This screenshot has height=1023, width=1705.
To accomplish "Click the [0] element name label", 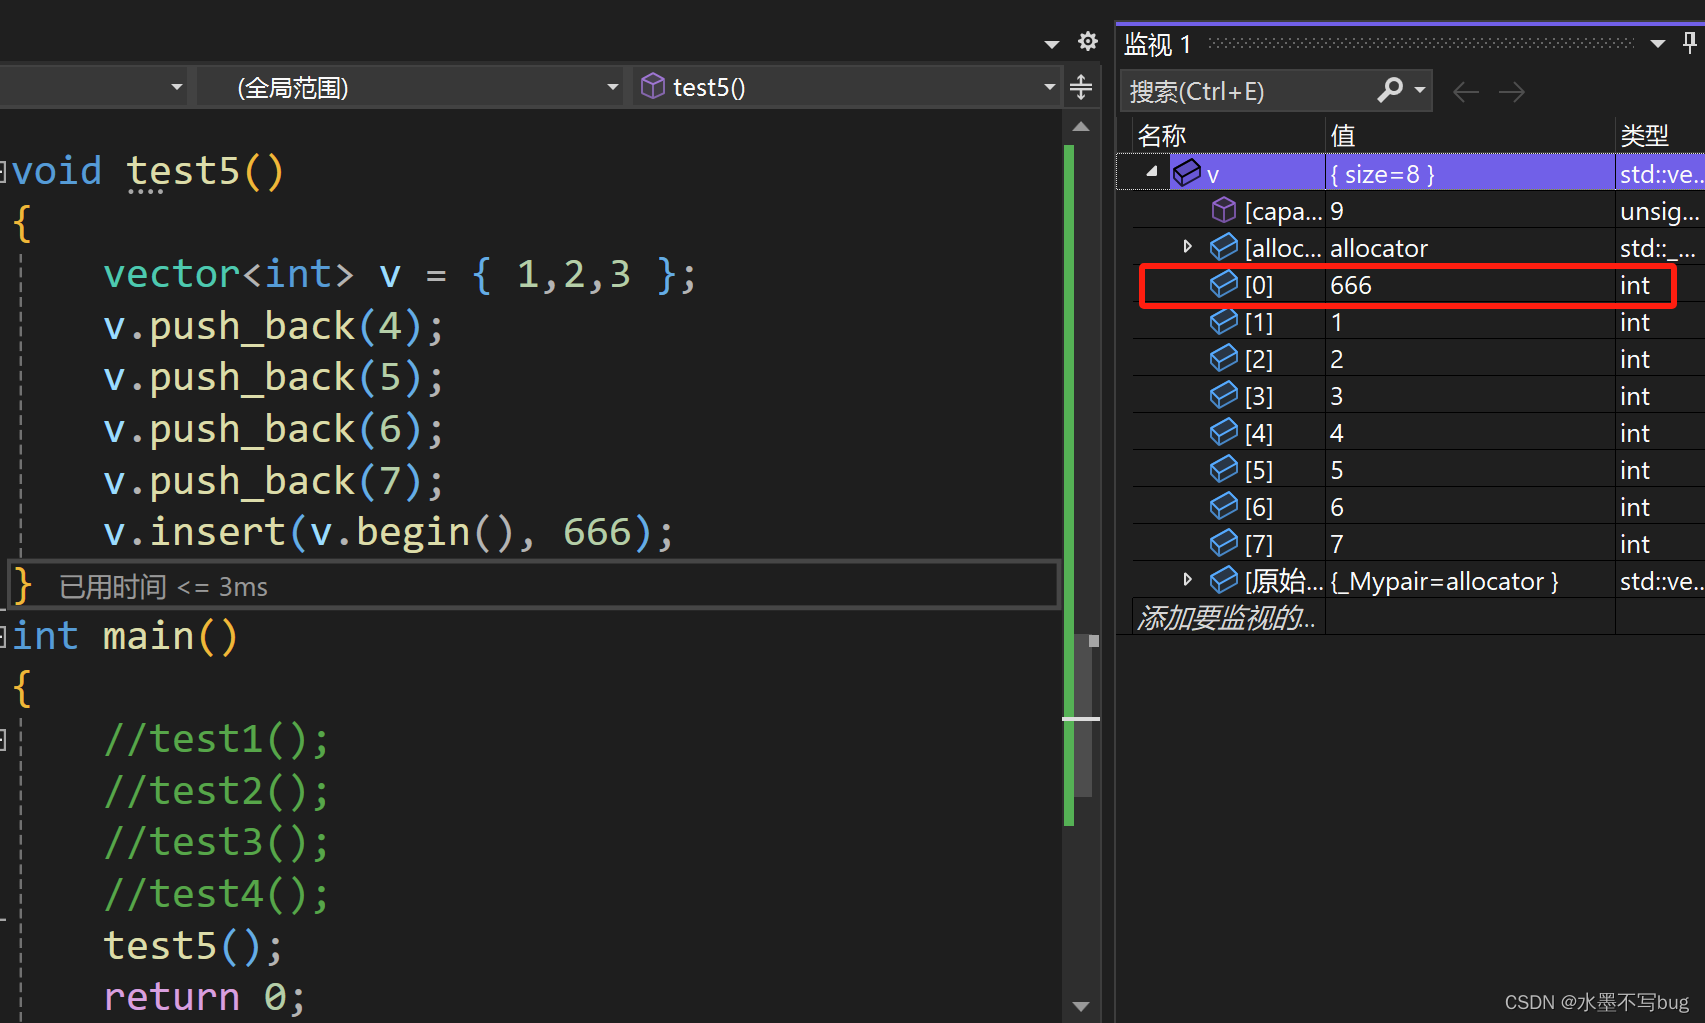I will point(1259,285).
